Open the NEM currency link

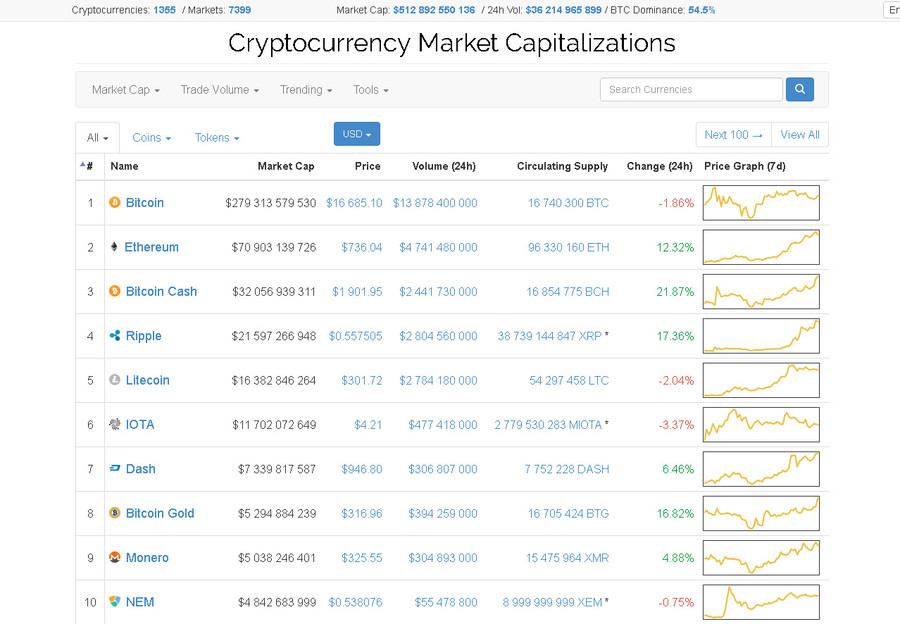point(140,602)
